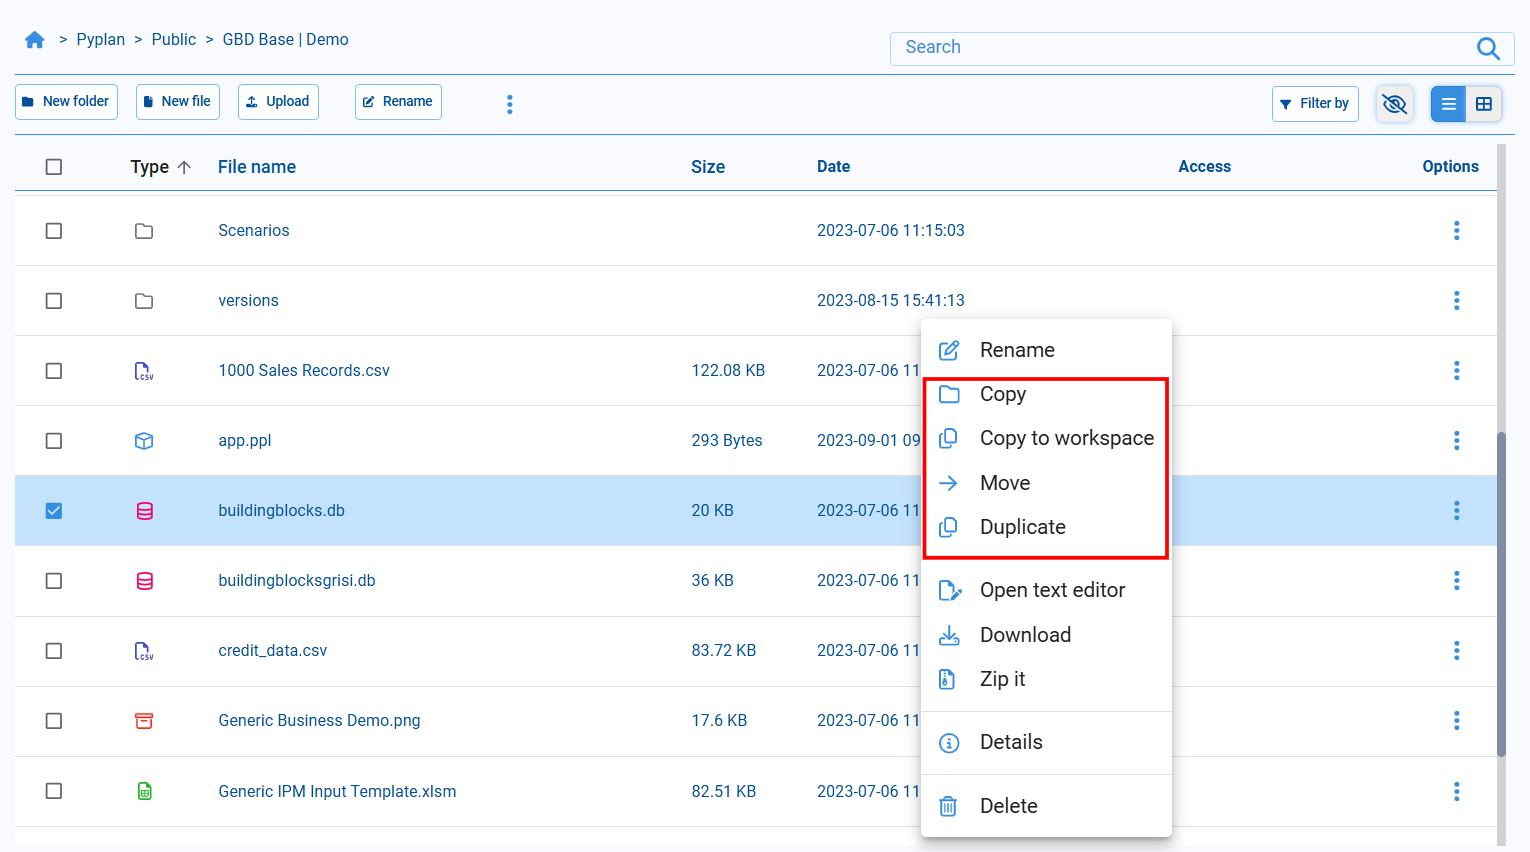Open the 1000 Sales Records.csv file
The width and height of the screenshot is (1530, 852).
click(x=304, y=371)
